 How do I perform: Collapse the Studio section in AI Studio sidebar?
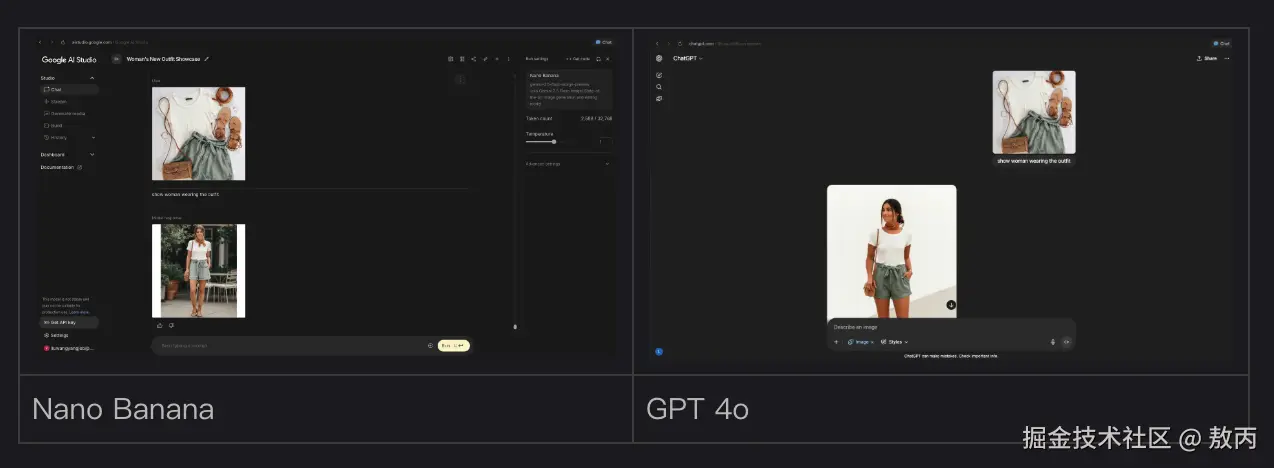pyautogui.click(x=93, y=78)
